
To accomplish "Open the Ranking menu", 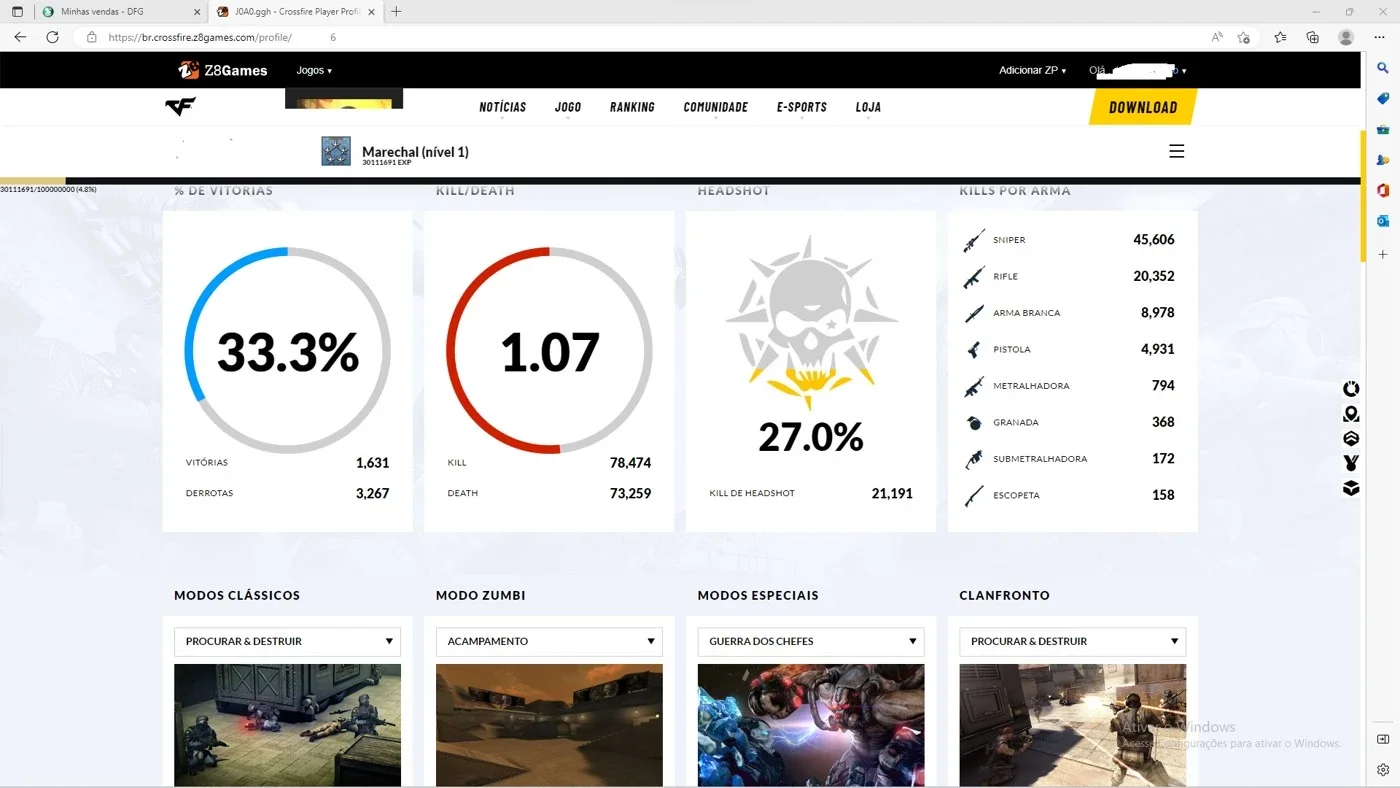I will (632, 107).
